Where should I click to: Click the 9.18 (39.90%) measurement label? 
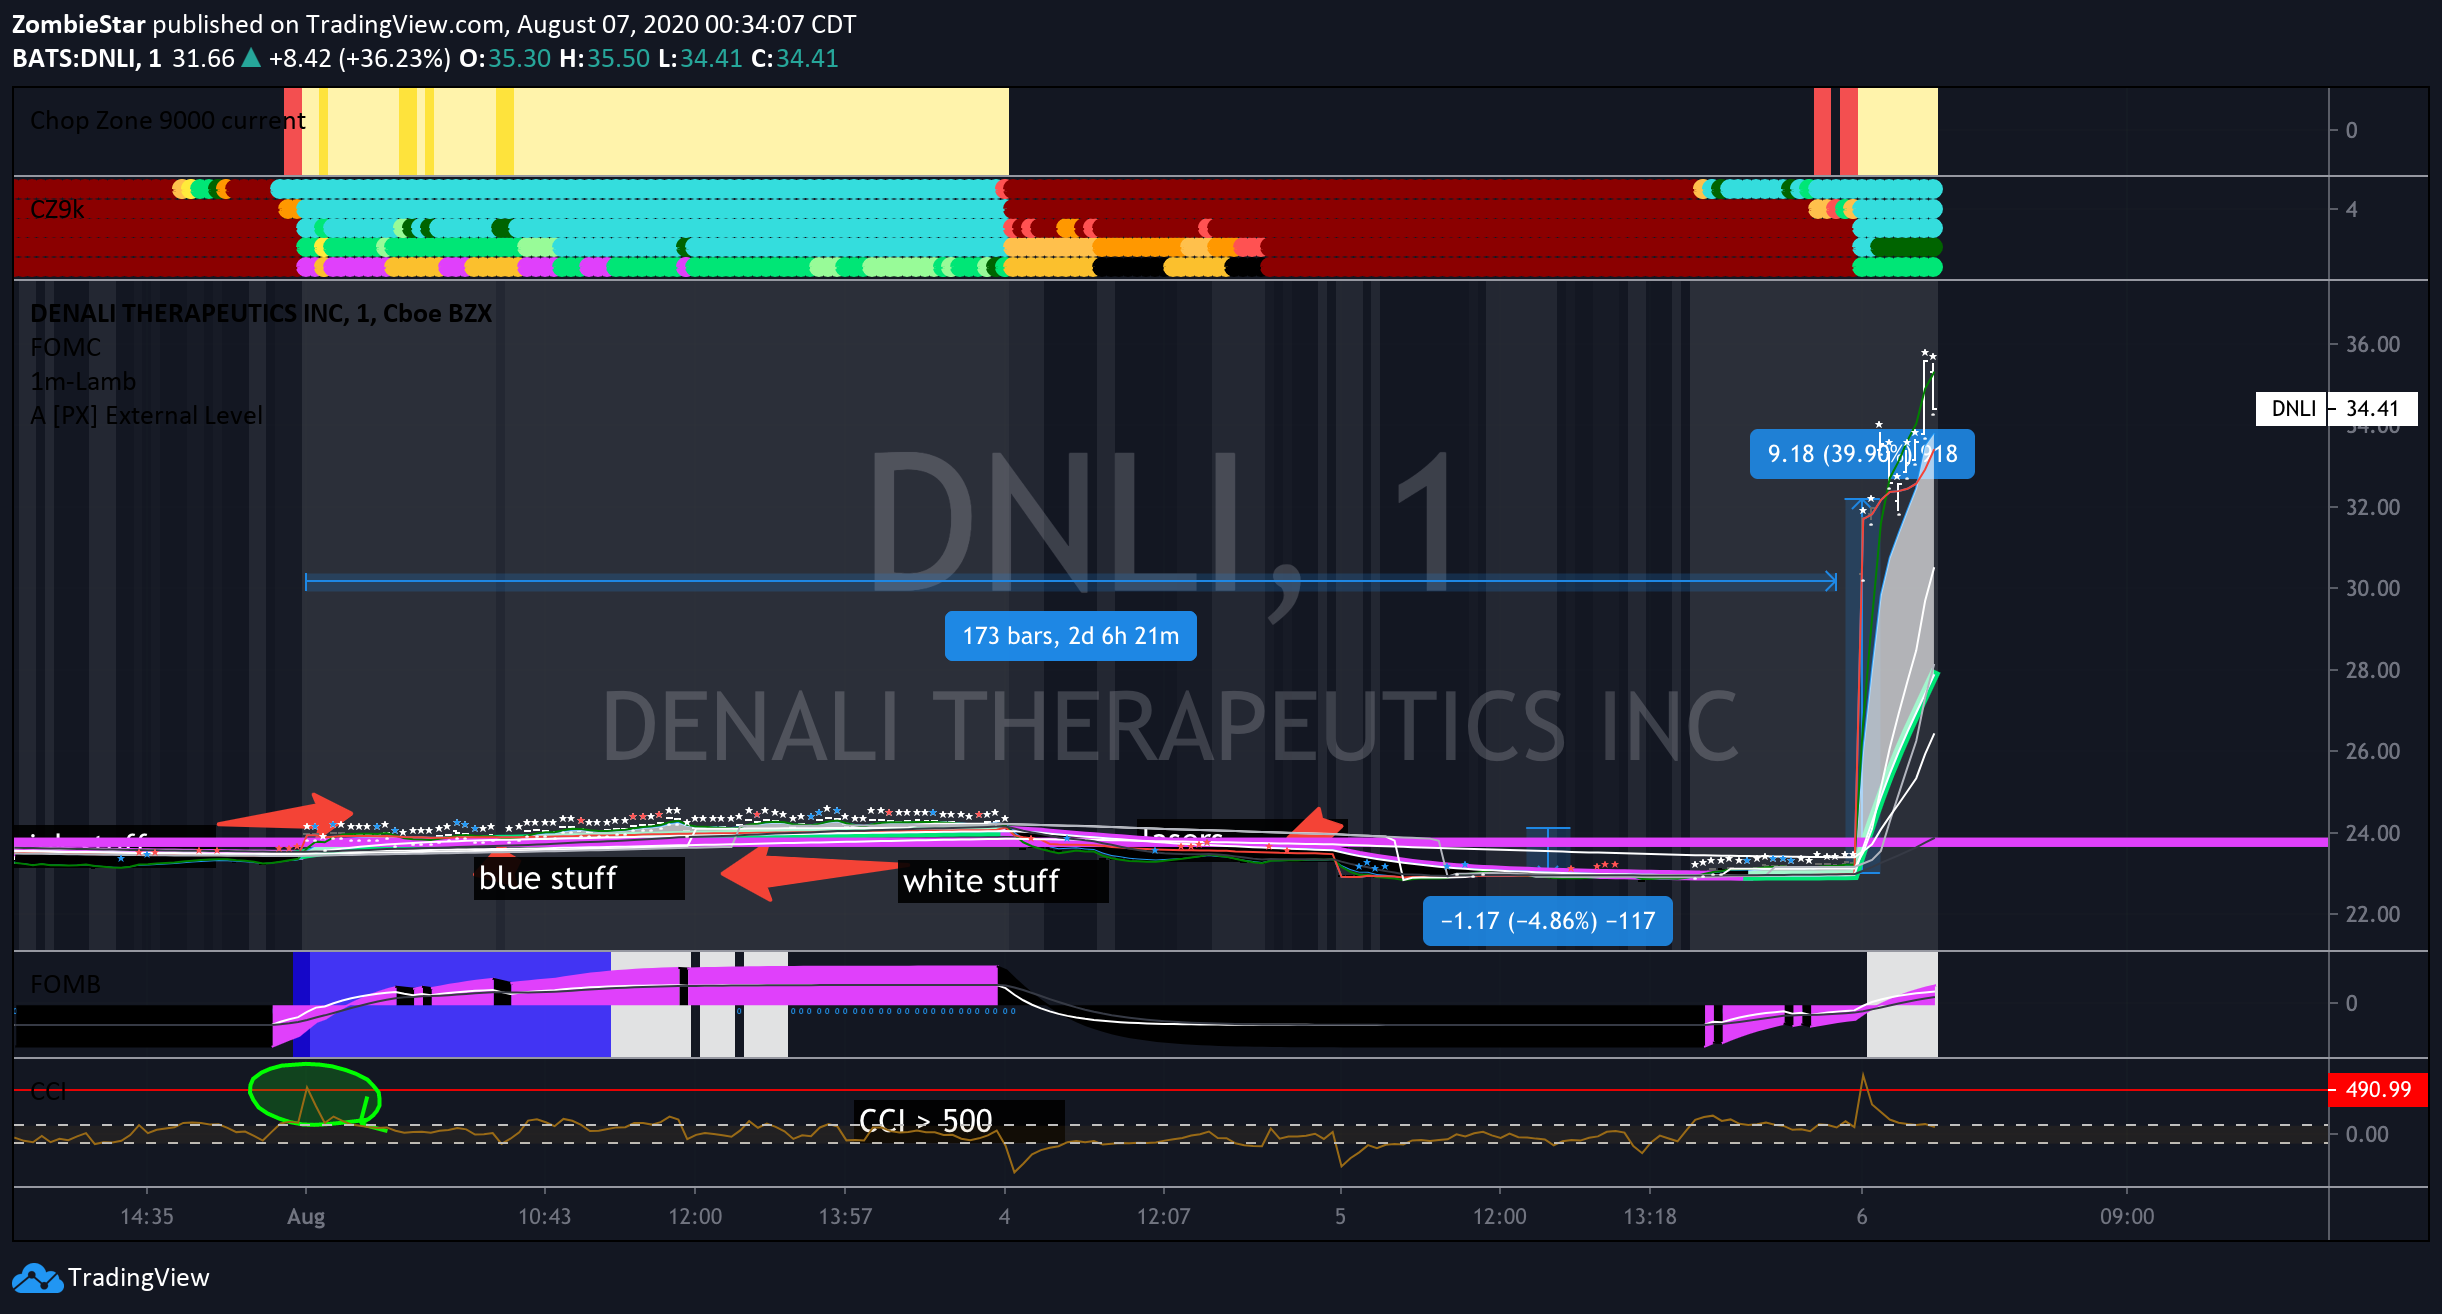pos(1862,454)
